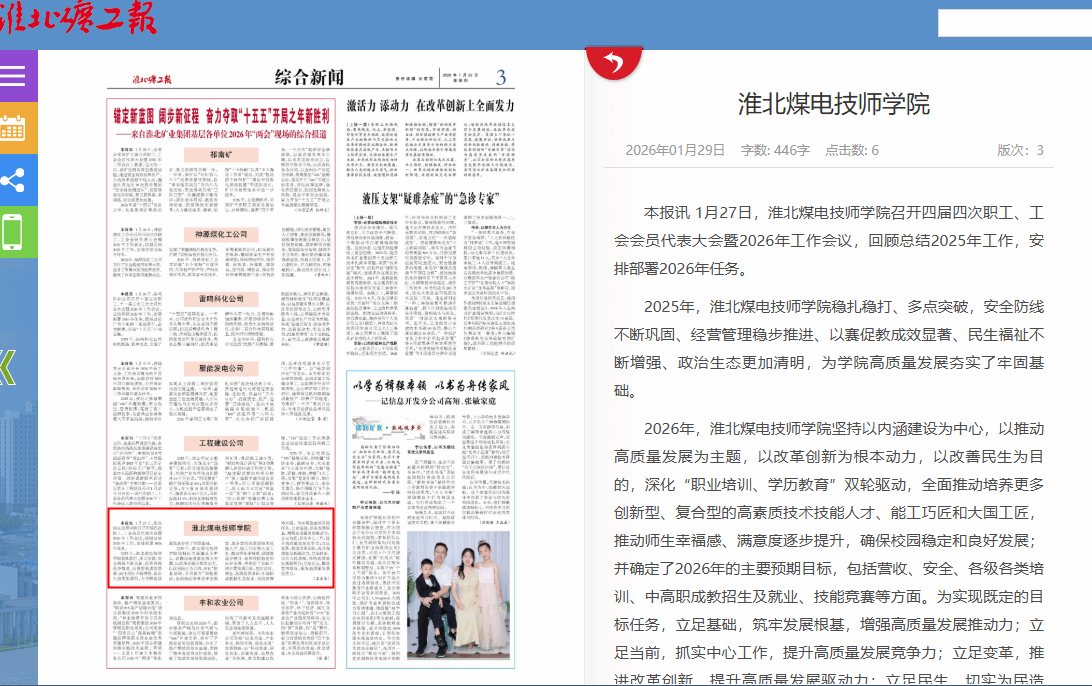Go to previous page with left chevron
This screenshot has width=1092, height=686.
[x=8, y=367]
